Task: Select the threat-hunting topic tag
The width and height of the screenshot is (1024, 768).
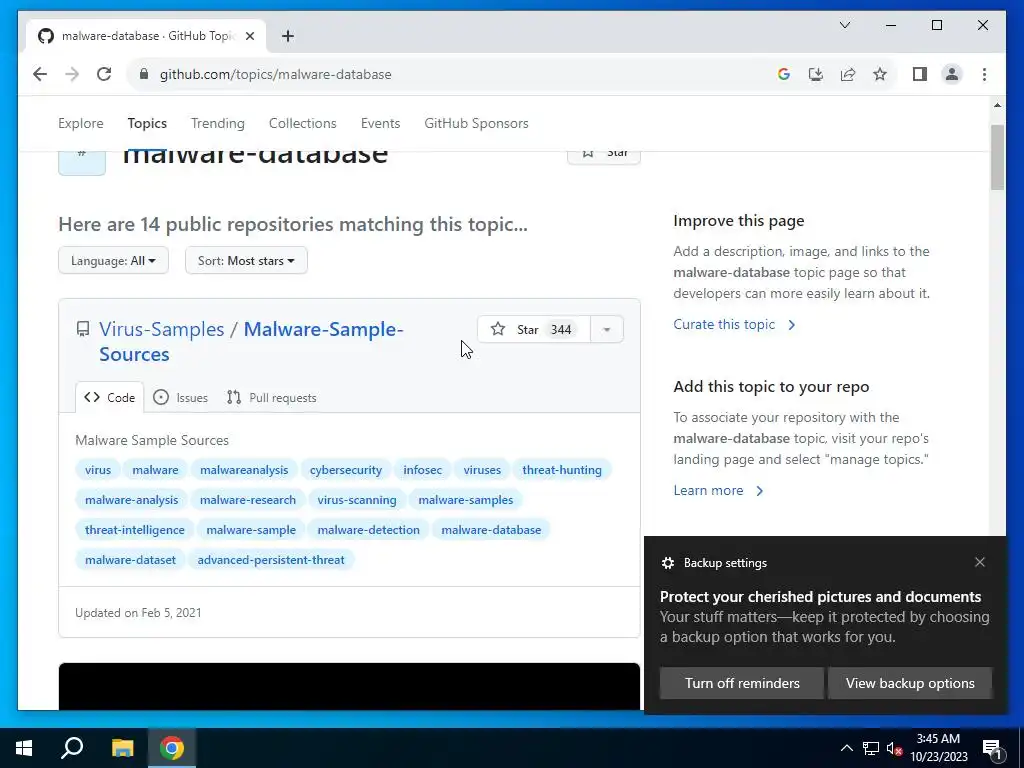Action: click(562, 470)
